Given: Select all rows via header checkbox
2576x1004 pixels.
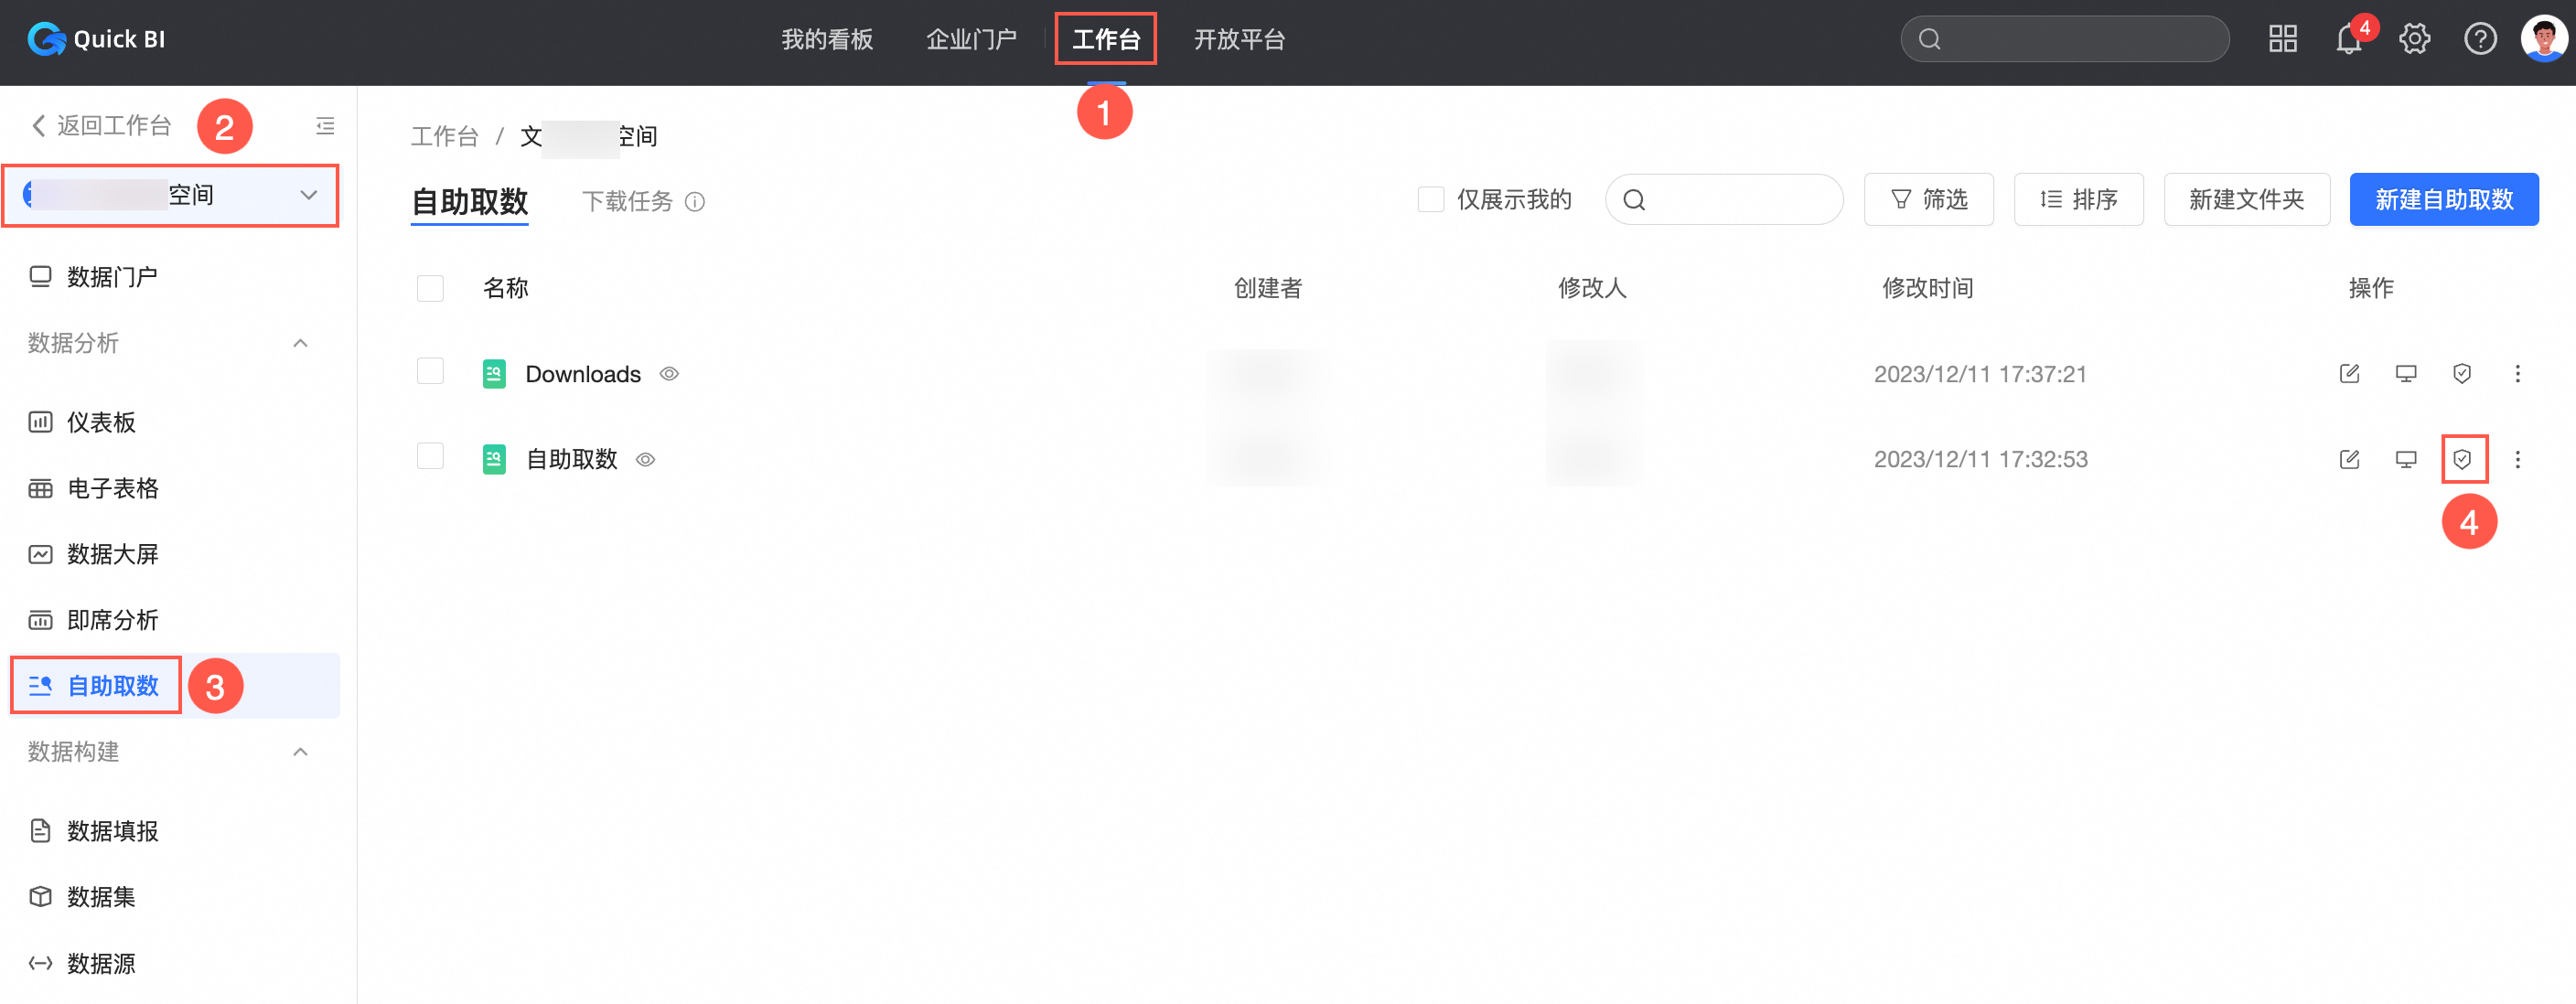Looking at the screenshot, I should pyautogui.click(x=430, y=289).
